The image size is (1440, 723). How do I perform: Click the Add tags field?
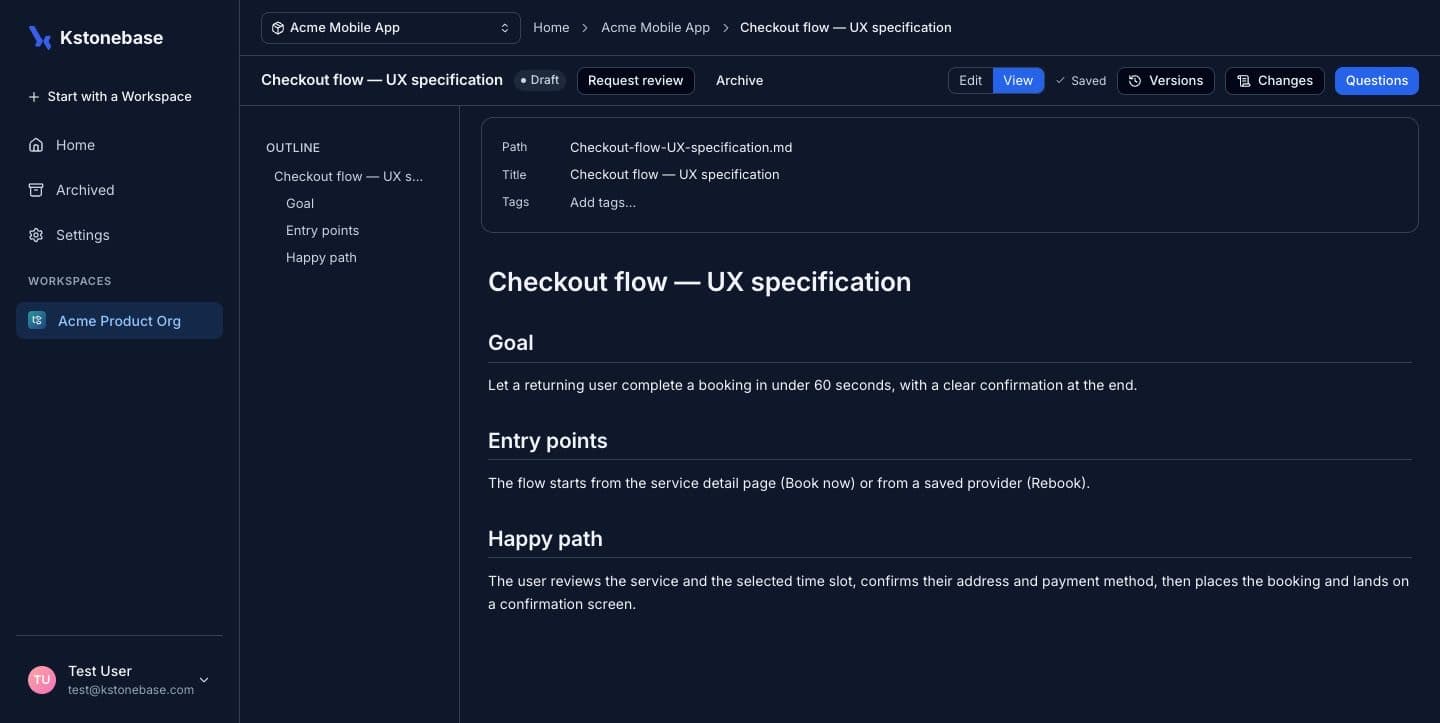coord(603,202)
